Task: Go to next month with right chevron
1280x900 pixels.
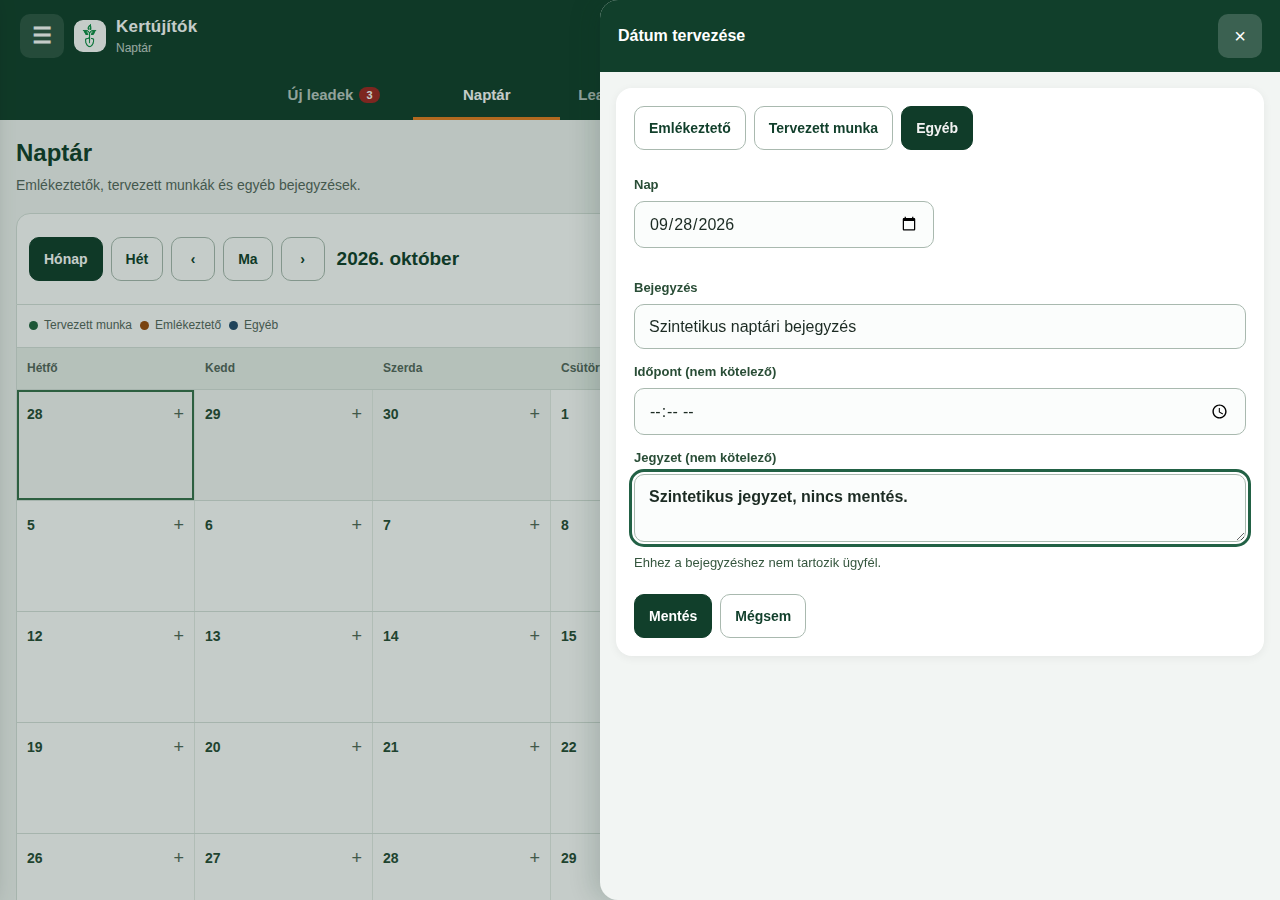Action: click(x=303, y=259)
